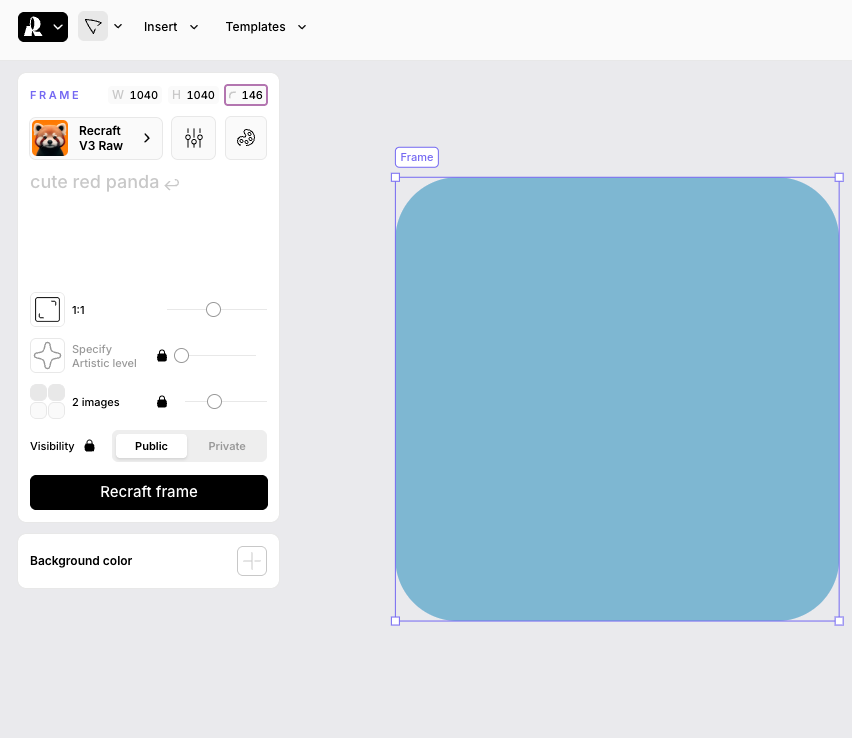This screenshot has width=852, height=738.
Task: Click the Visibility label
Action: [52, 446]
